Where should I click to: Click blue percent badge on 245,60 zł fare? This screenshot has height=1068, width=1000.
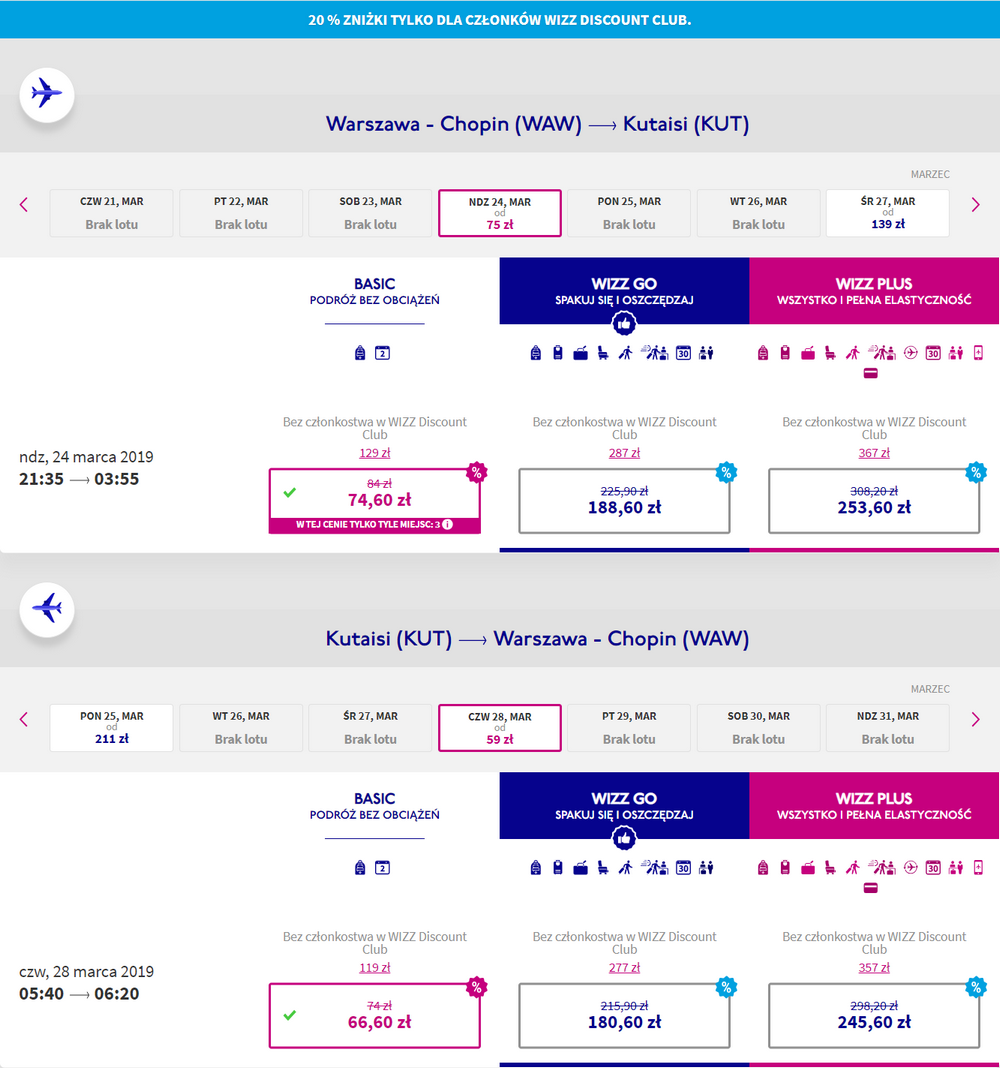pos(976,987)
